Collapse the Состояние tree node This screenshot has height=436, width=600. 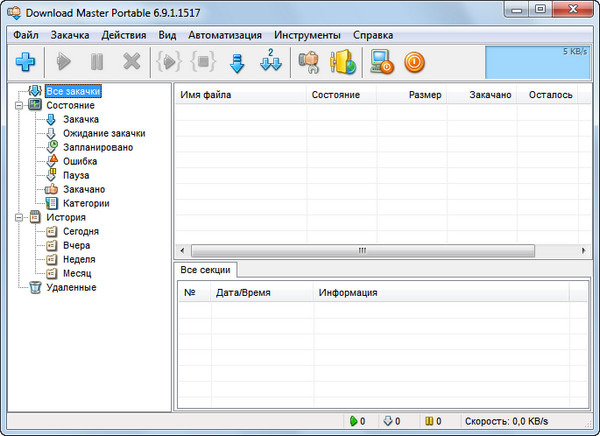click(x=20, y=105)
